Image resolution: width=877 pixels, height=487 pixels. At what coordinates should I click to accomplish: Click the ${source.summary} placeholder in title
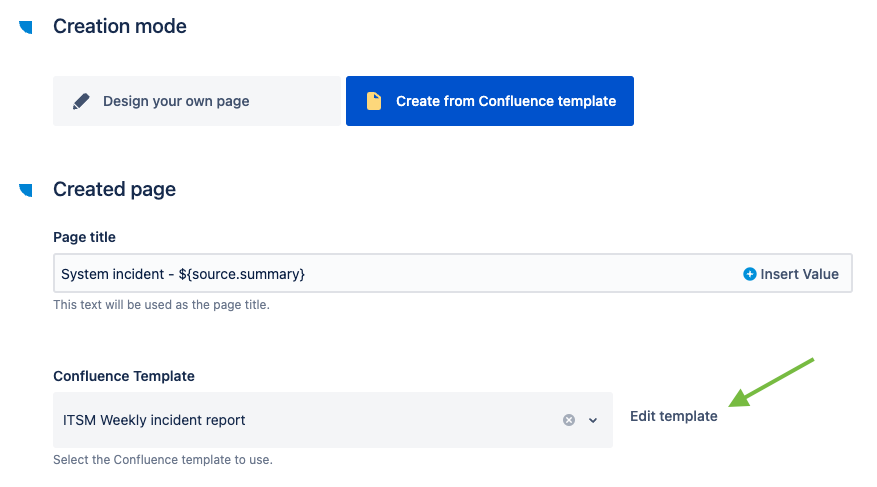point(241,274)
